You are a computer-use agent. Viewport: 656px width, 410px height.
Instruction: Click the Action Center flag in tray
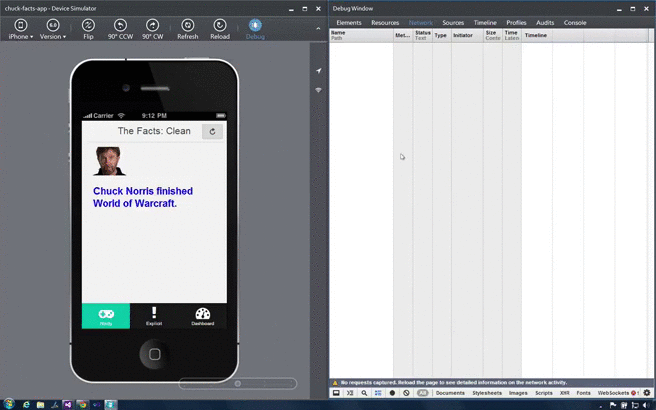[x=613, y=405]
